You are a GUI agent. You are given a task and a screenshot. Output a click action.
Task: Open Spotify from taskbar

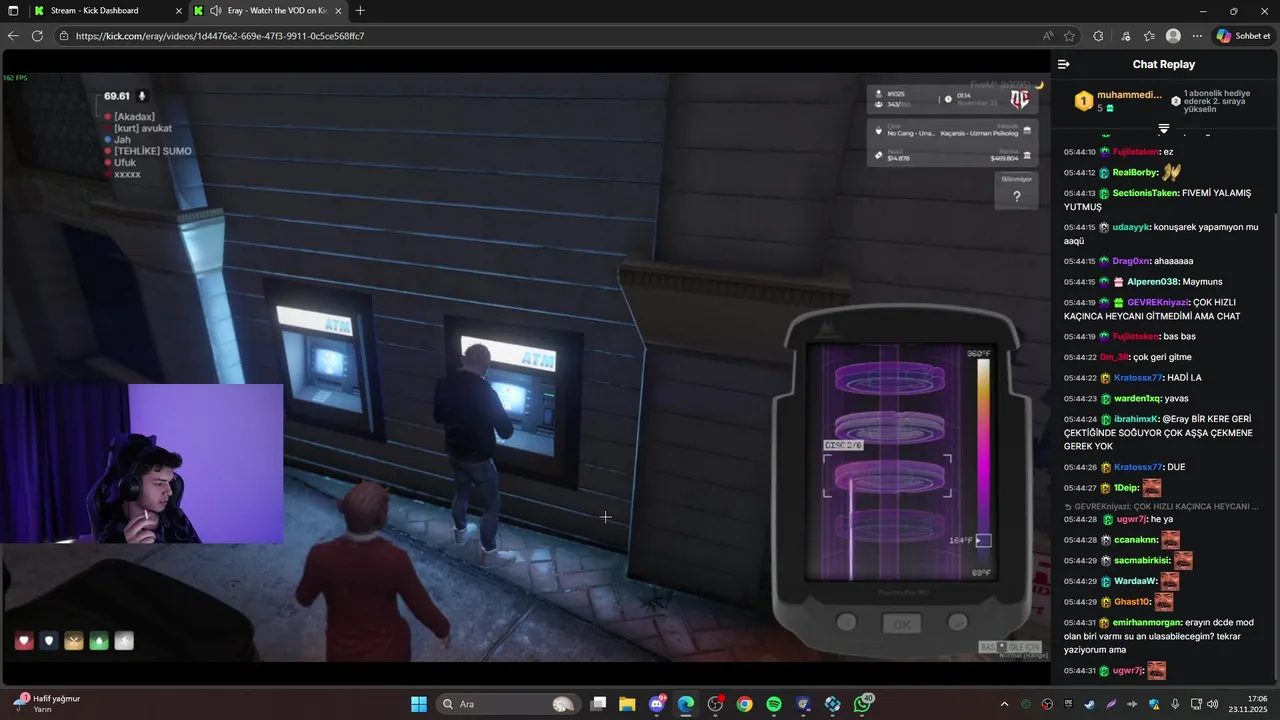[x=774, y=704]
